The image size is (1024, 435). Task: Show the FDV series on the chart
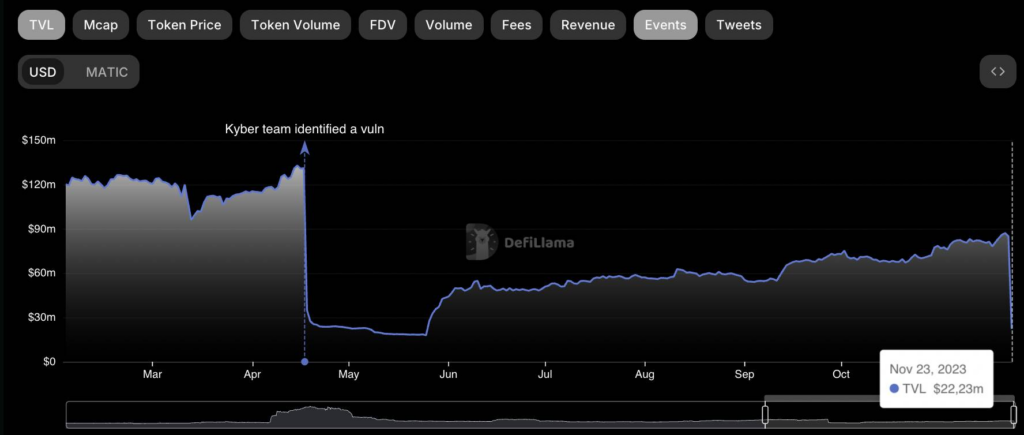pyautogui.click(x=382, y=25)
